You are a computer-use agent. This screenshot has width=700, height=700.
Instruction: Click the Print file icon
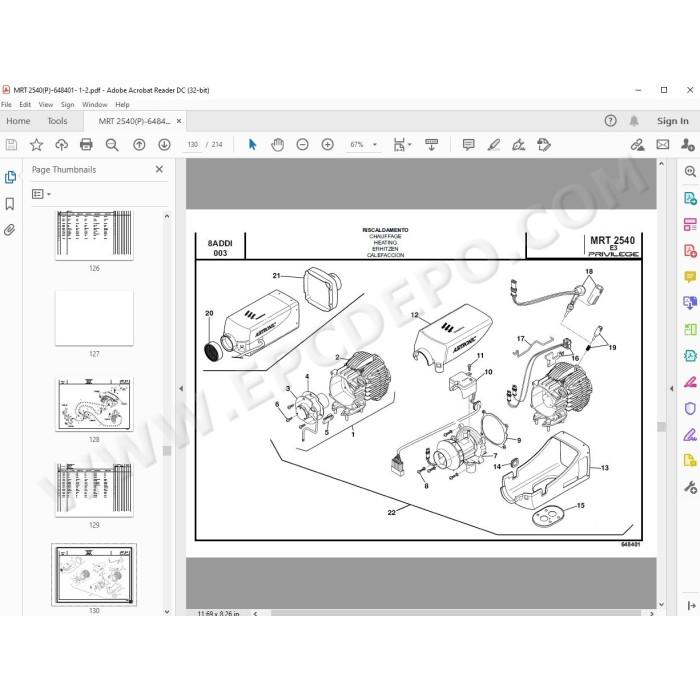tap(86, 145)
